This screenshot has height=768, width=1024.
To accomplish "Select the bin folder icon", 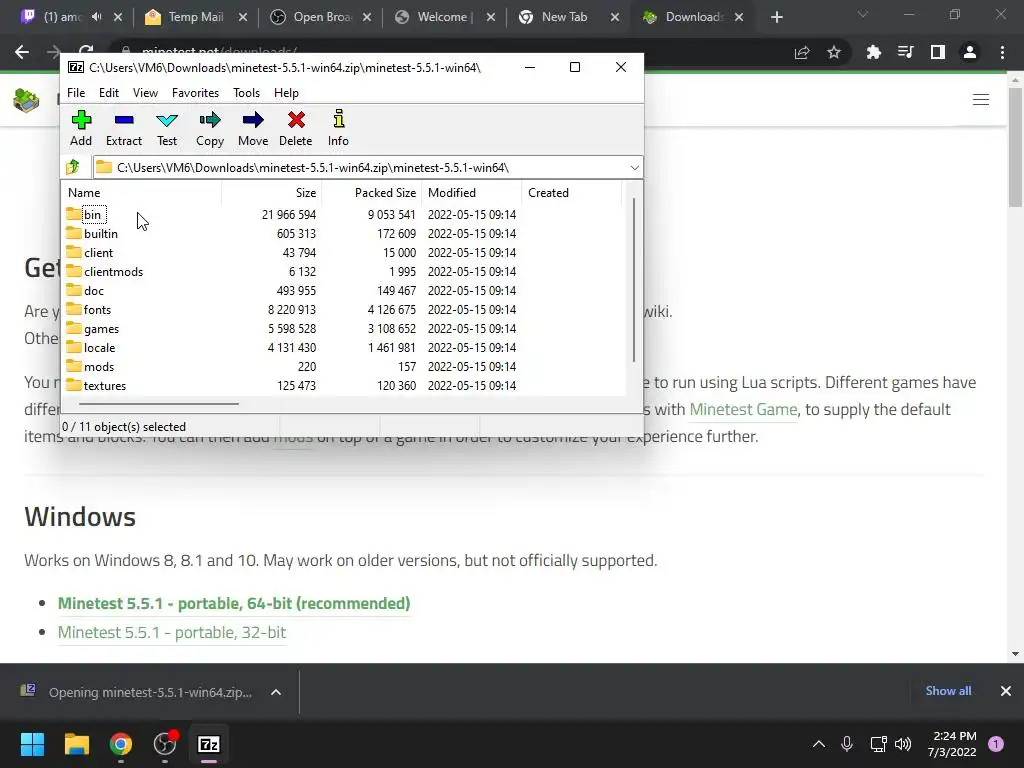I will 74,214.
